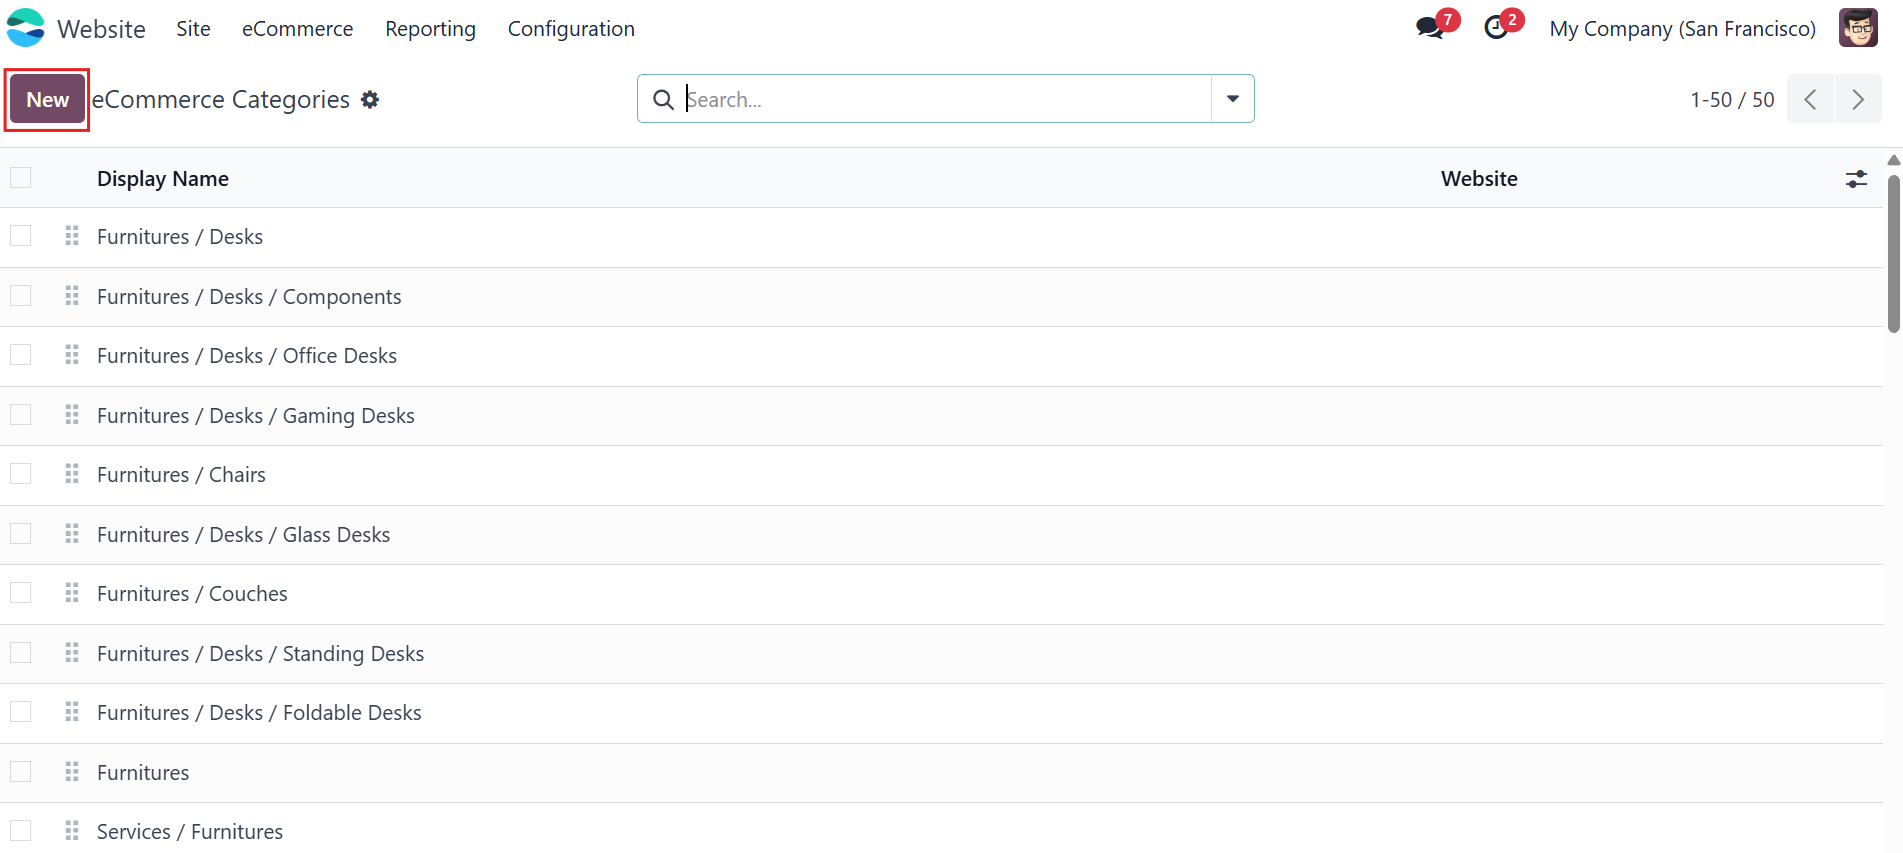1903x853 pixels.
Task: Check the Furnitures / Desks row checkbox
Action: [21, 236]
